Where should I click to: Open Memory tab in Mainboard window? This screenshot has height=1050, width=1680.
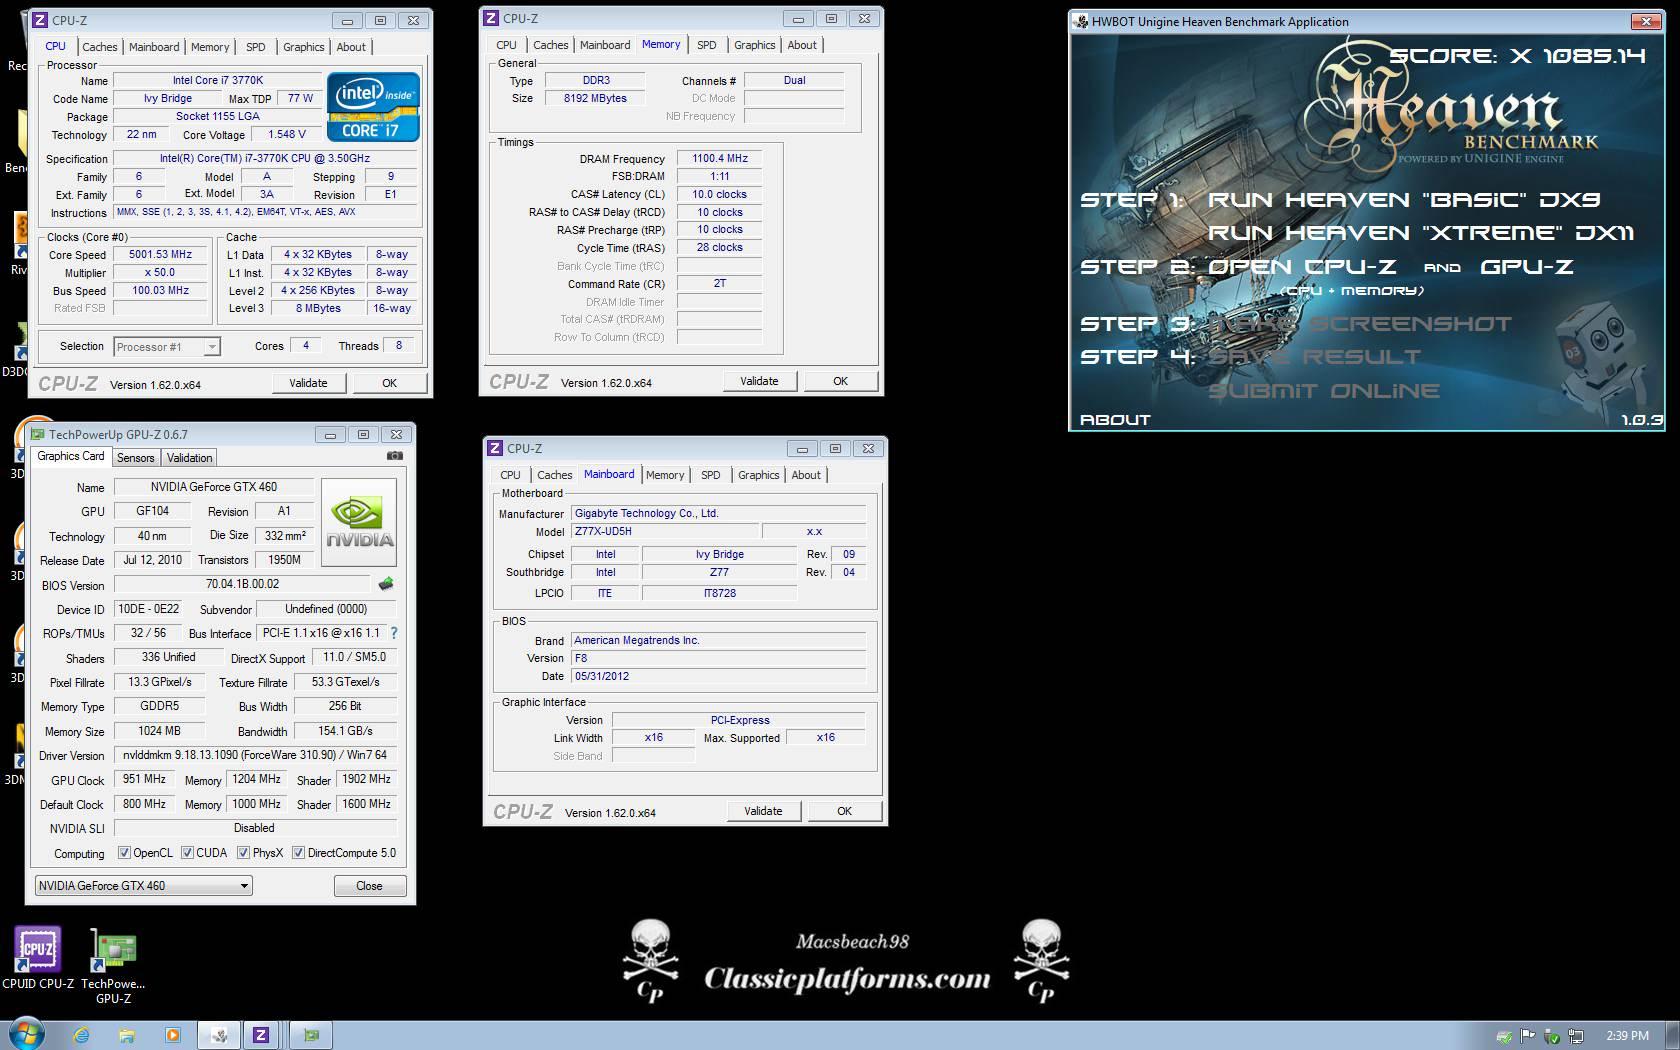click(x=665, y=475)
